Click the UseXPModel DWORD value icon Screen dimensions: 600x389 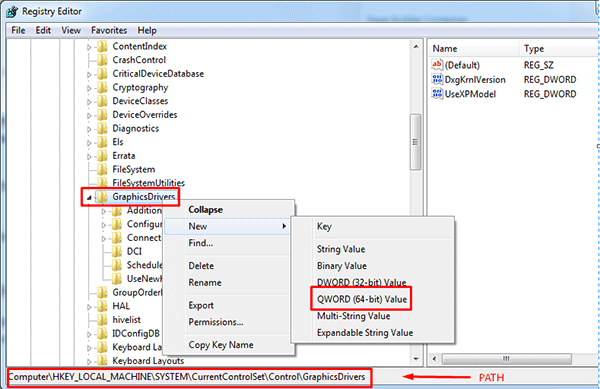[437, 94]
